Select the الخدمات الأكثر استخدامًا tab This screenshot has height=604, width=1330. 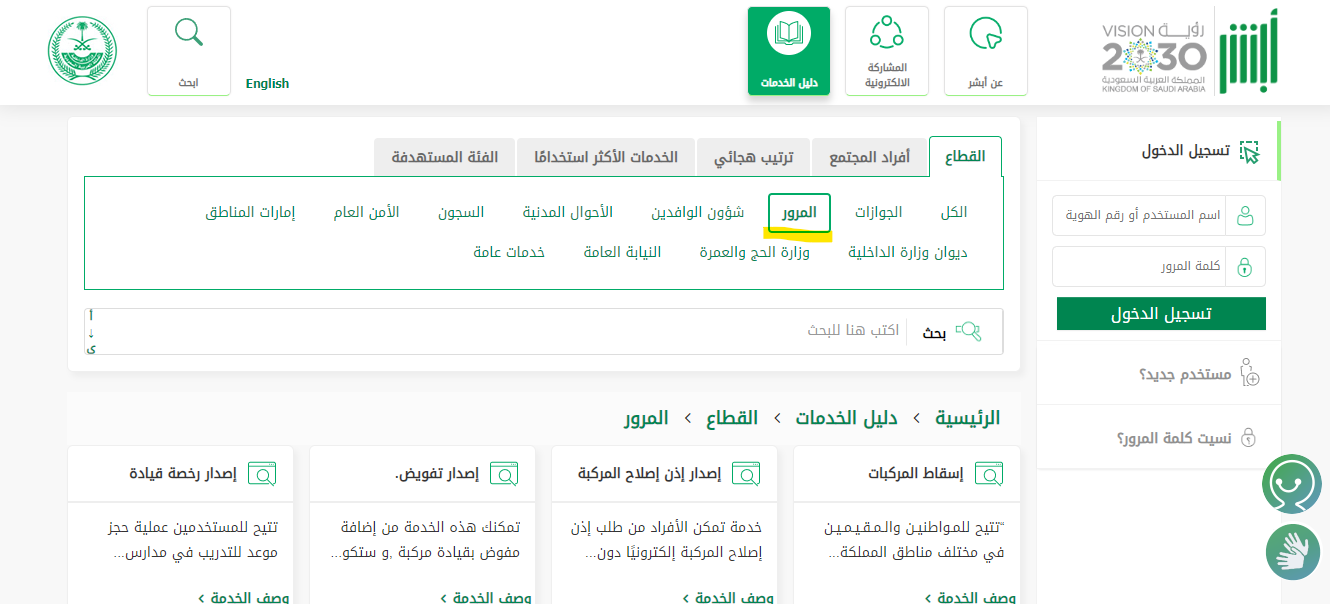coord(605,157)
